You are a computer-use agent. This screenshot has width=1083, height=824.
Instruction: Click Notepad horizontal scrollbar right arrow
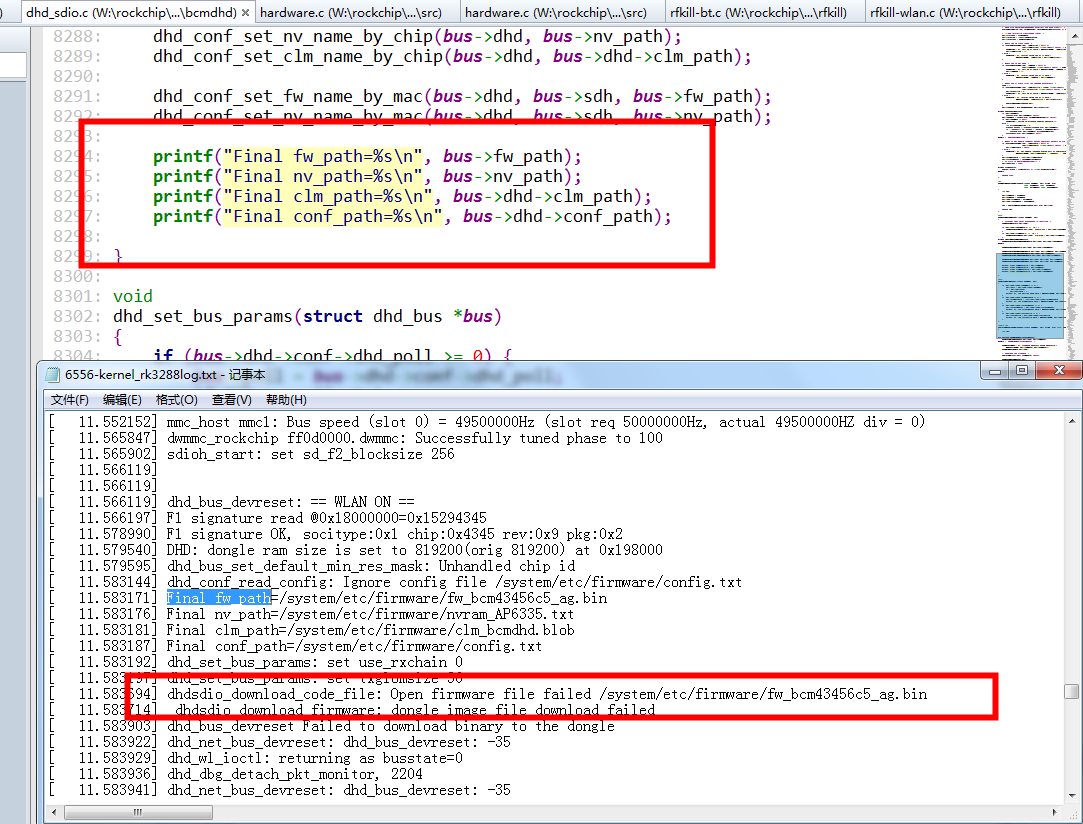(x=1055, y=812)
